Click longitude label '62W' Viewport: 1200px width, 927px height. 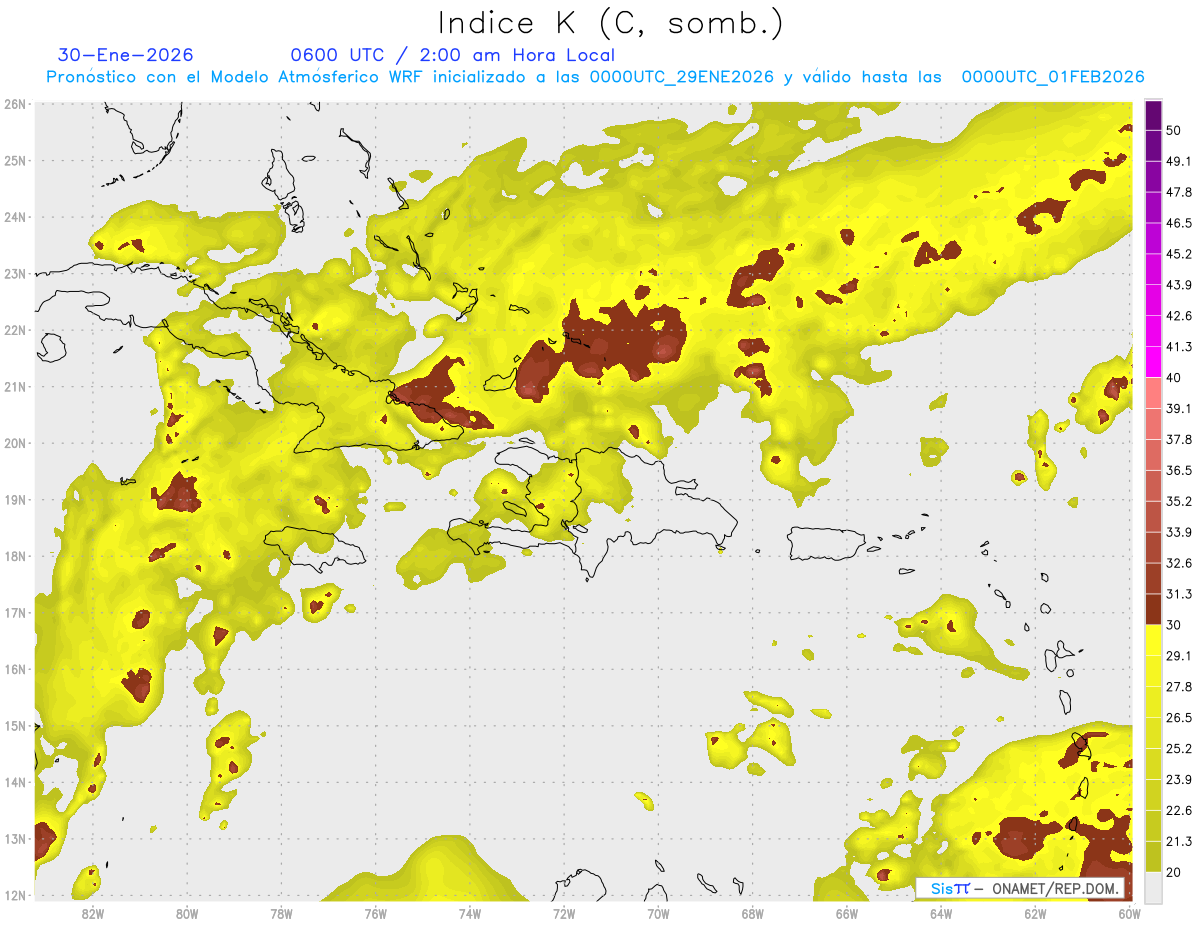coord(1035,913)
